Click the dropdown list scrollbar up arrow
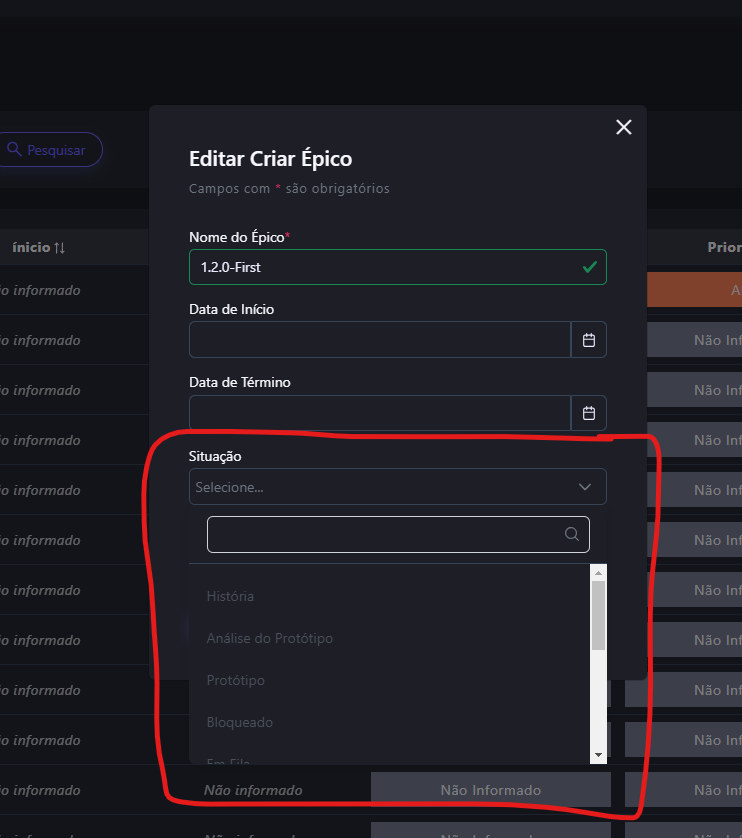The image size is (742, 838). (x=599, y=572)
